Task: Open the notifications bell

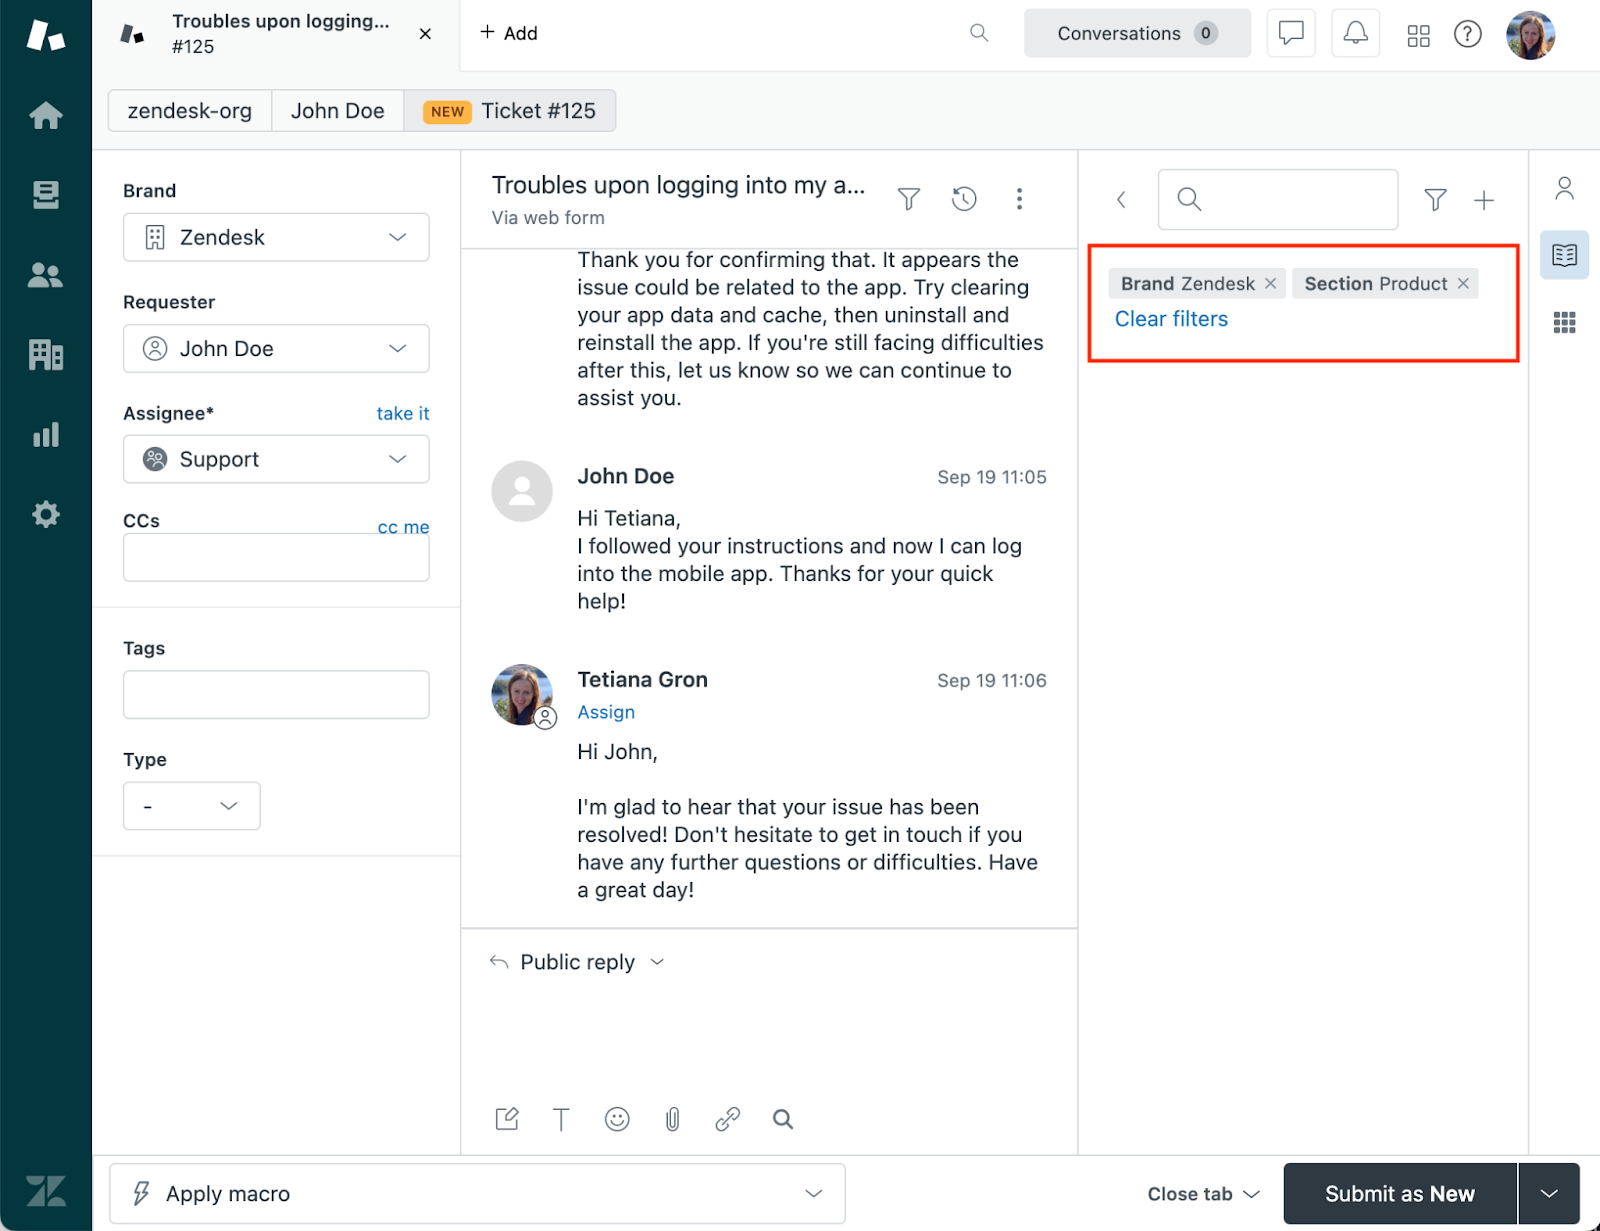Action: (1355, 33)
